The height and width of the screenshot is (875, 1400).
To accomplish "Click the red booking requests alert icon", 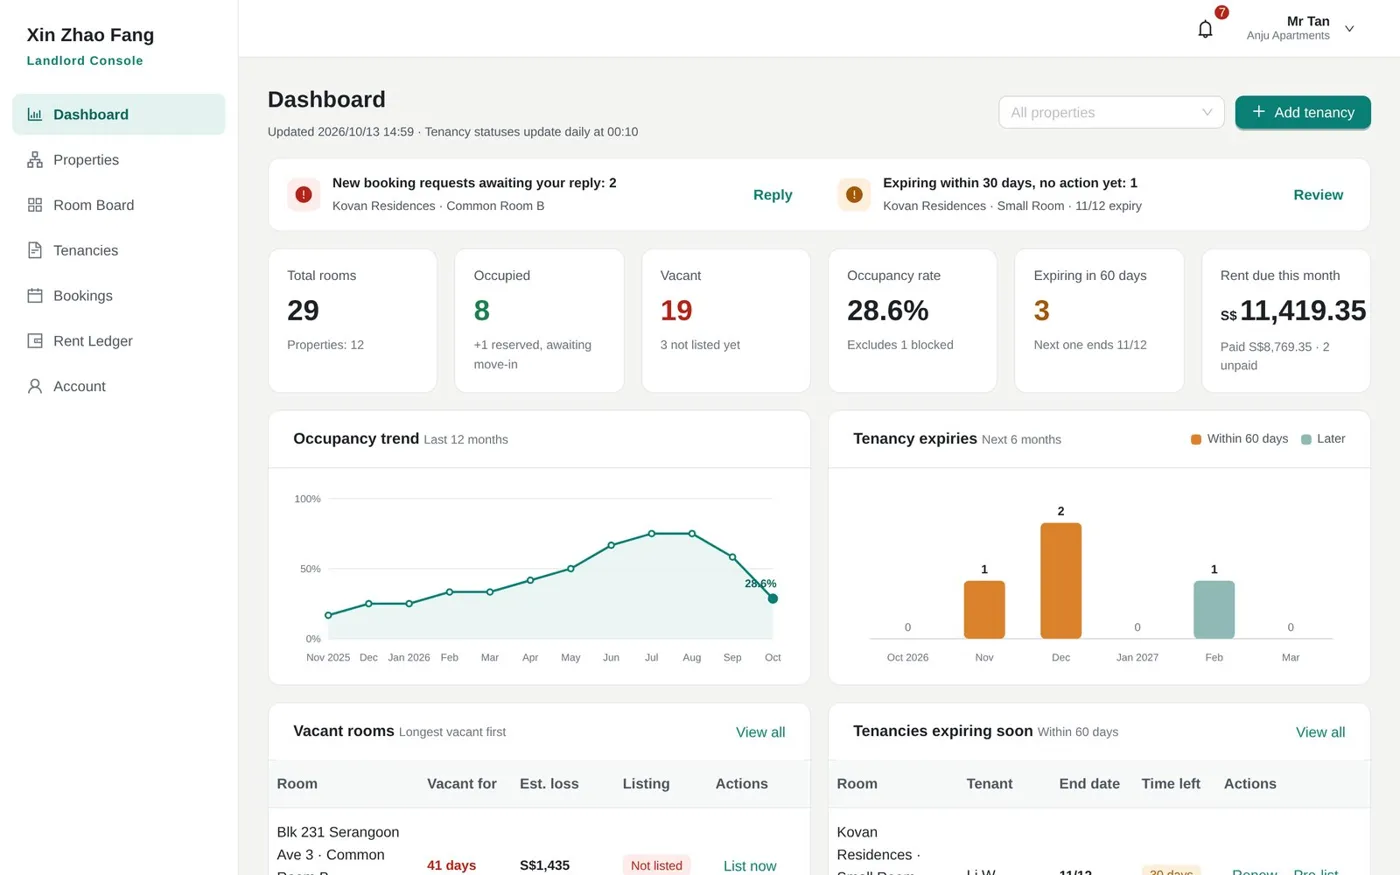I will point(303,195).
